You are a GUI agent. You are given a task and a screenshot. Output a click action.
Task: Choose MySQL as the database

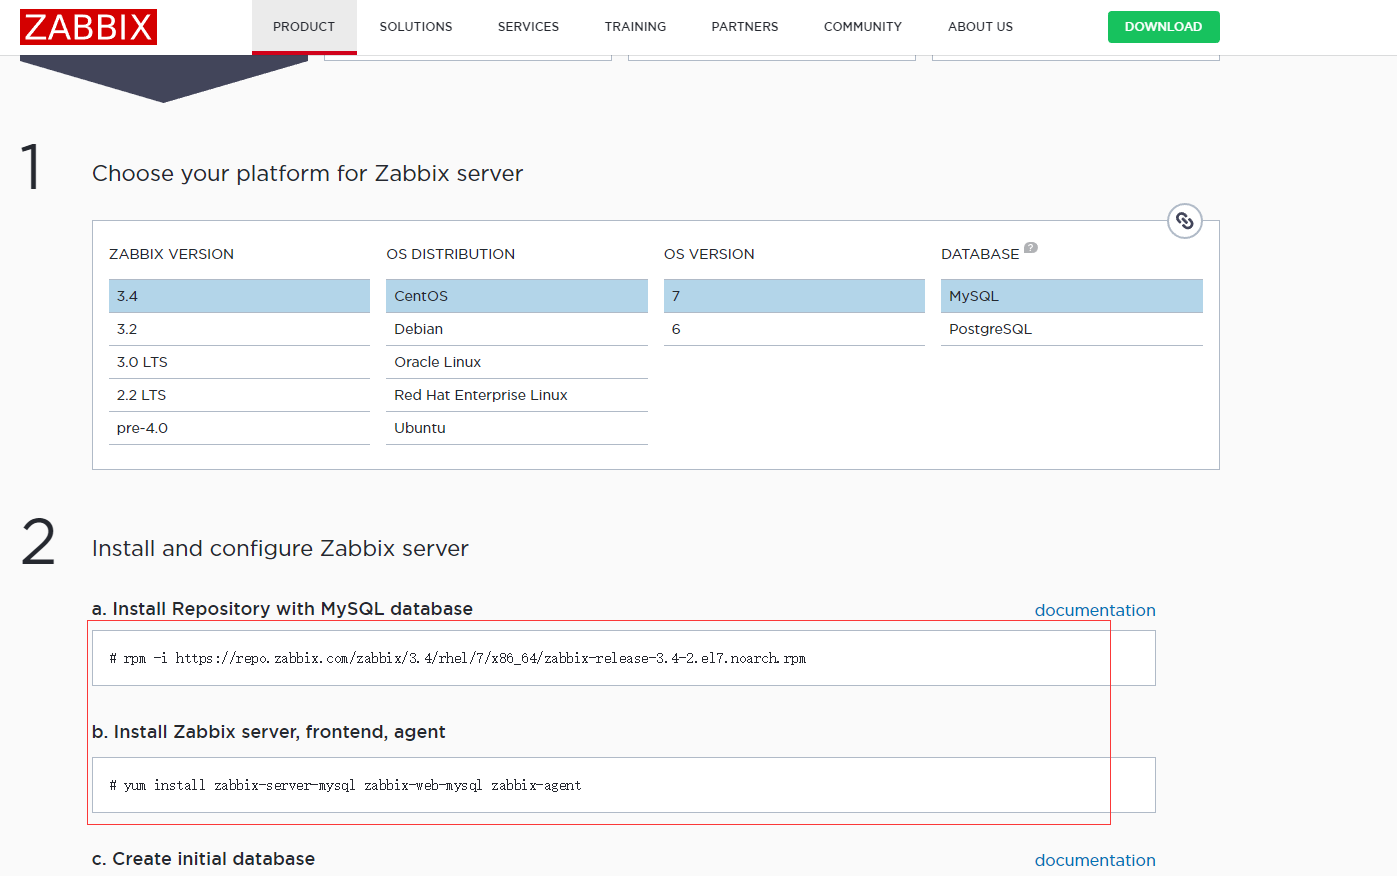click(x=1072, y=296)
